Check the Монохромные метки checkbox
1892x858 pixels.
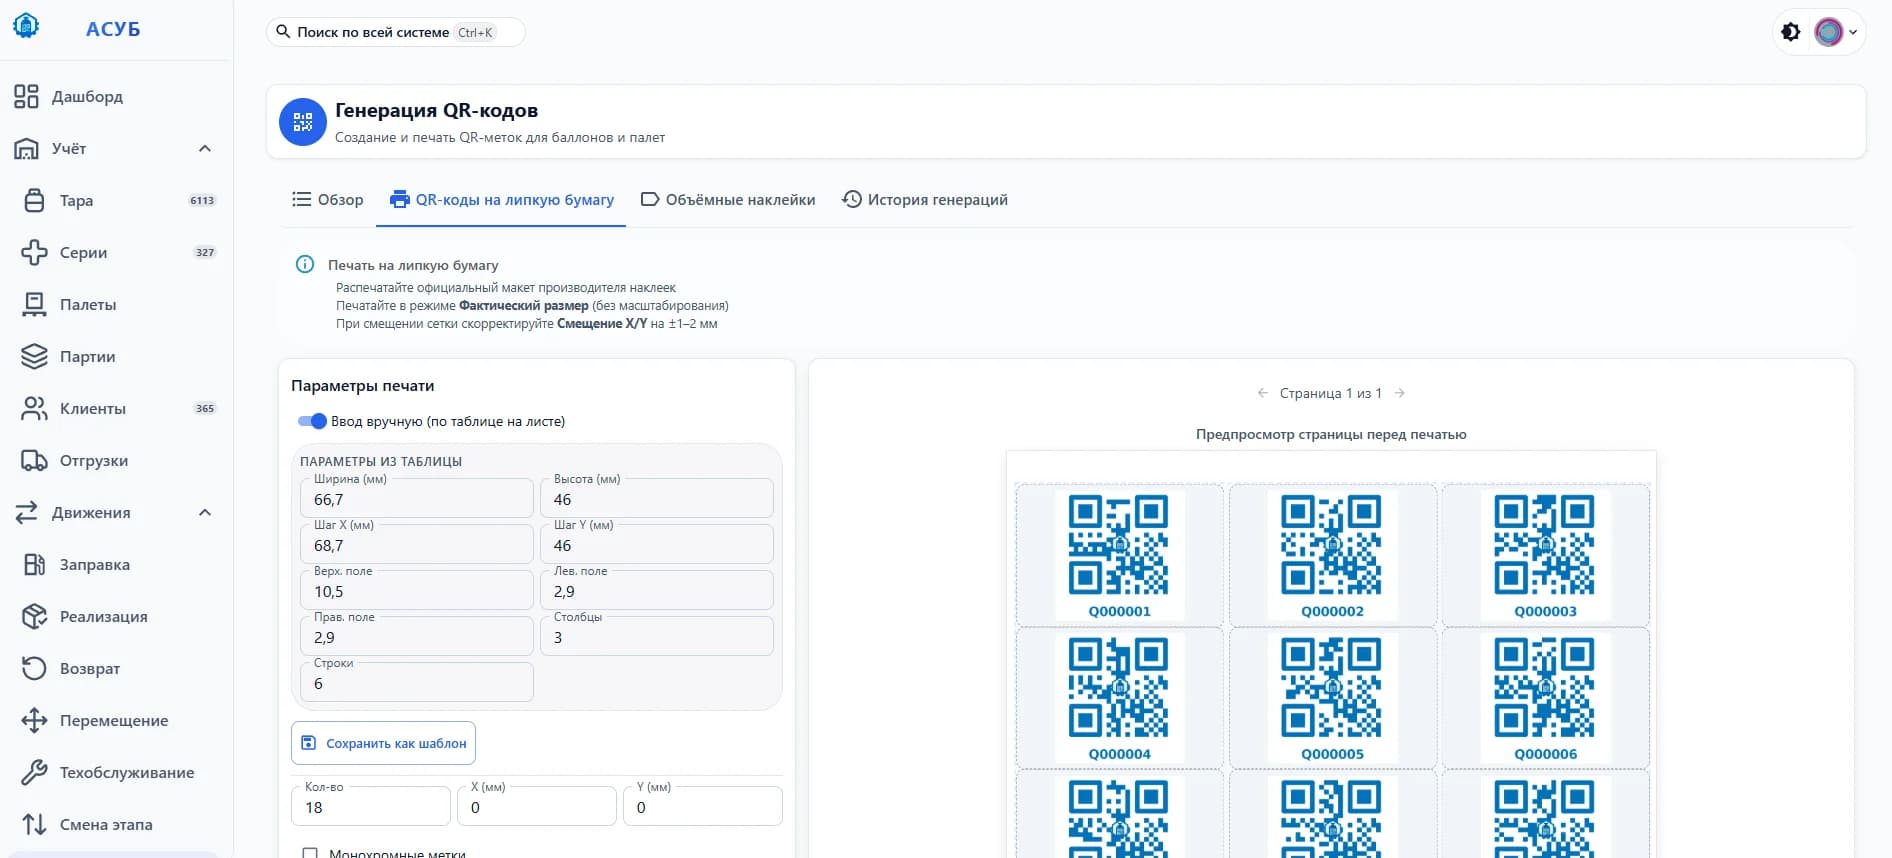point(310,853)
